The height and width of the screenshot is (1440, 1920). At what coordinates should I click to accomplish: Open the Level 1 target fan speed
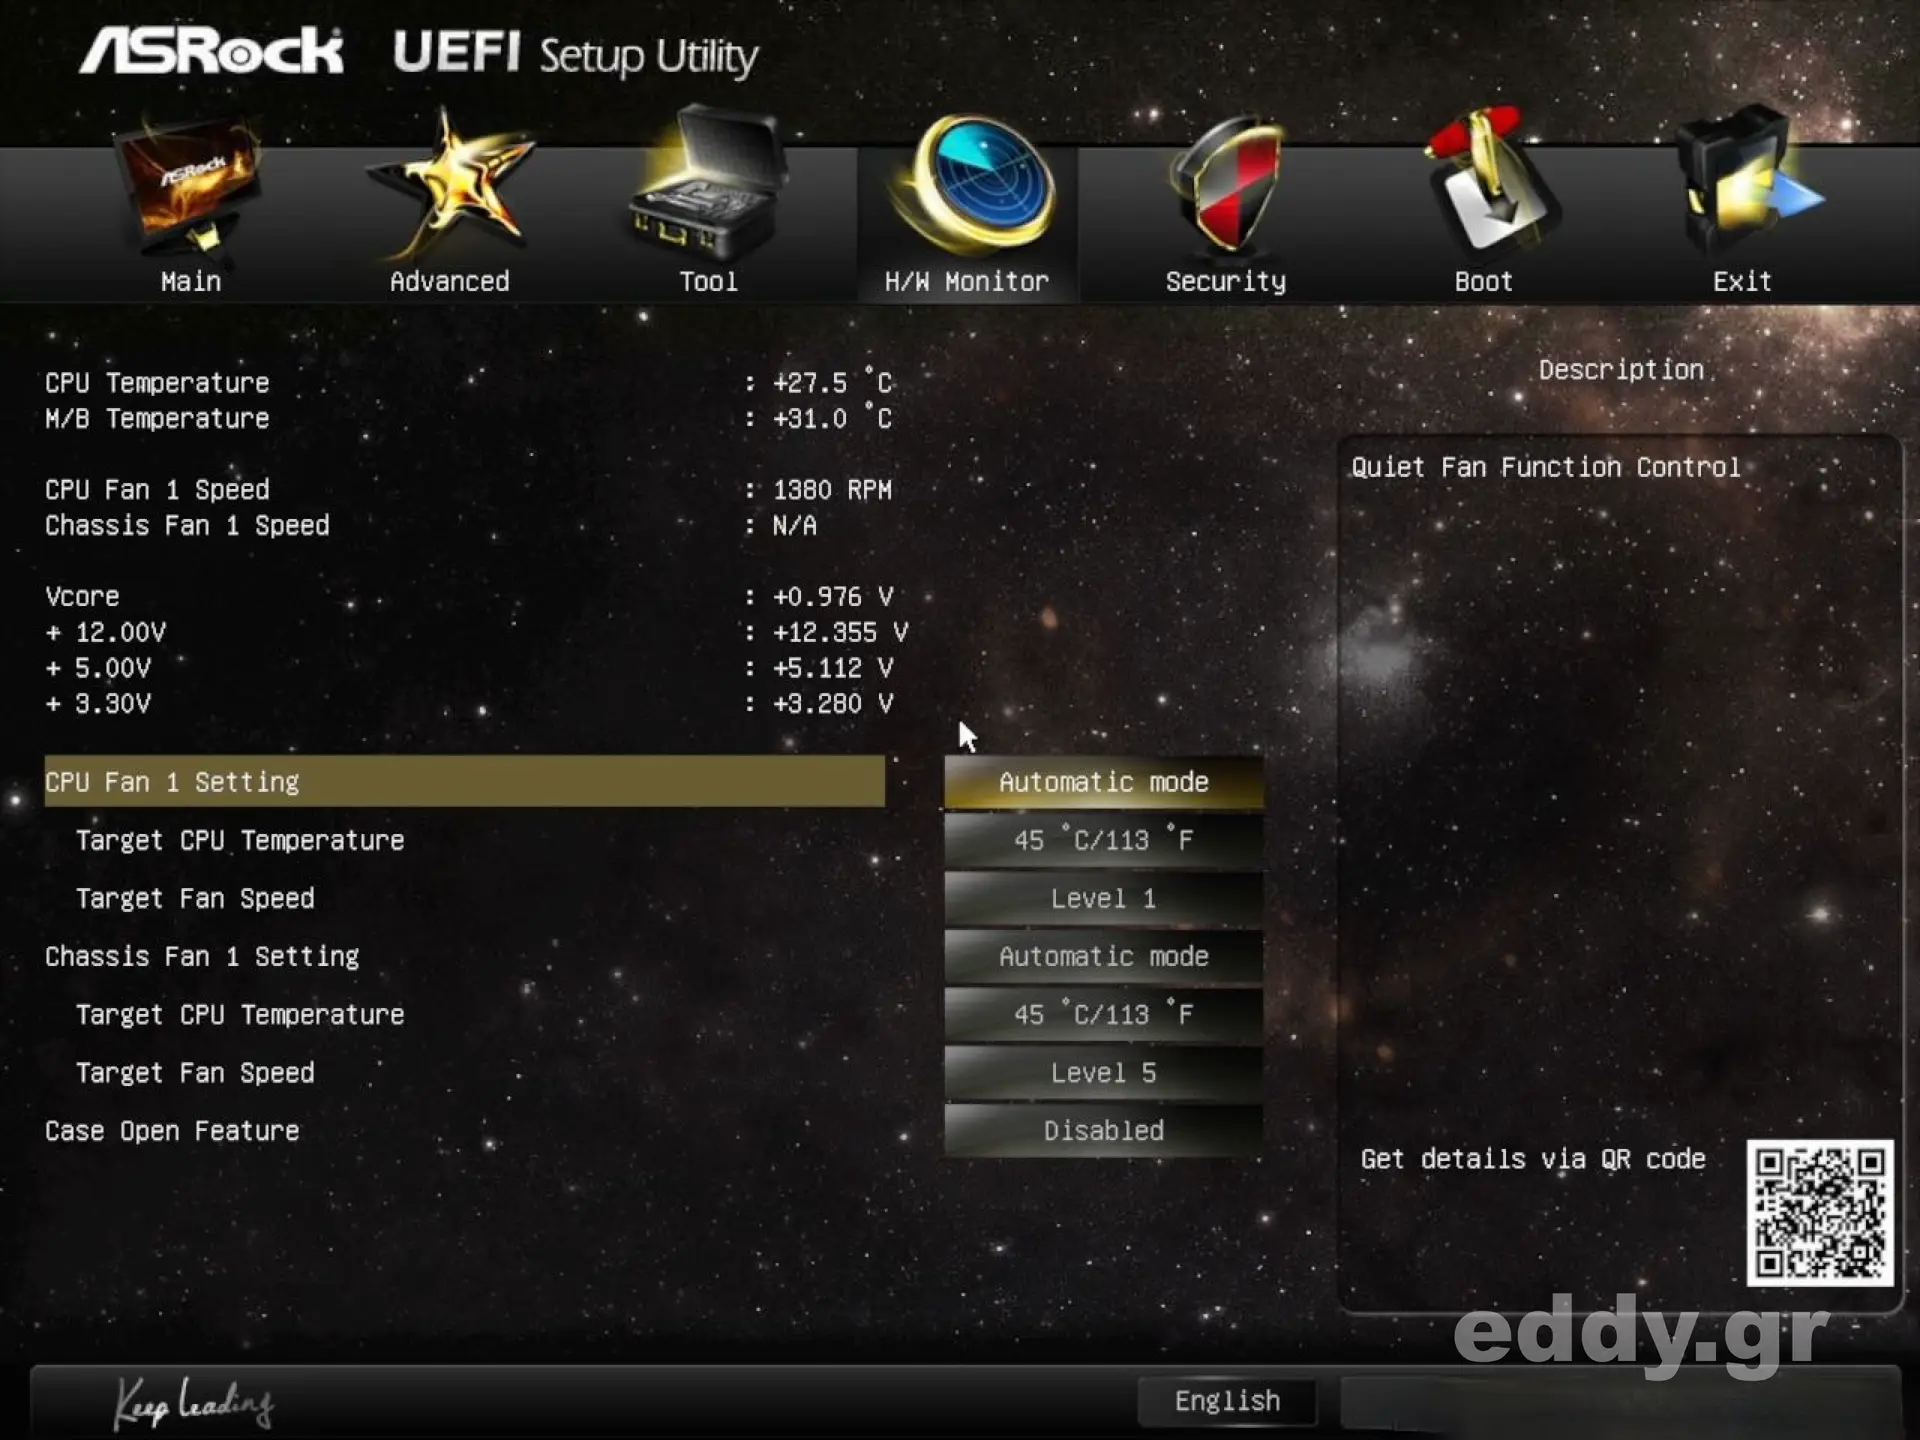tap(1103, 898)
